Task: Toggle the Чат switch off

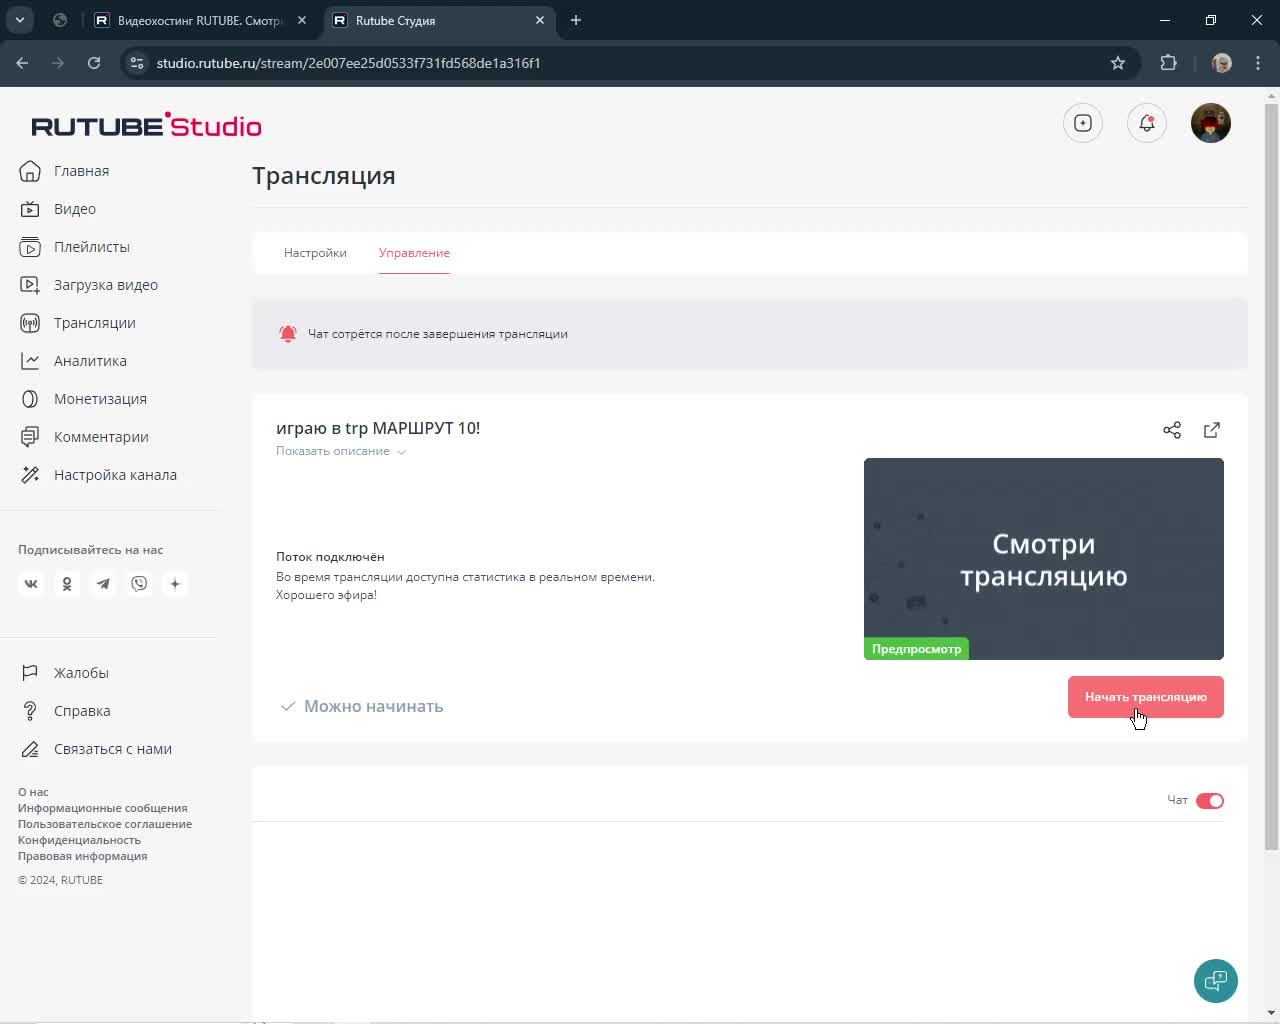Action: coord(1210,801)
